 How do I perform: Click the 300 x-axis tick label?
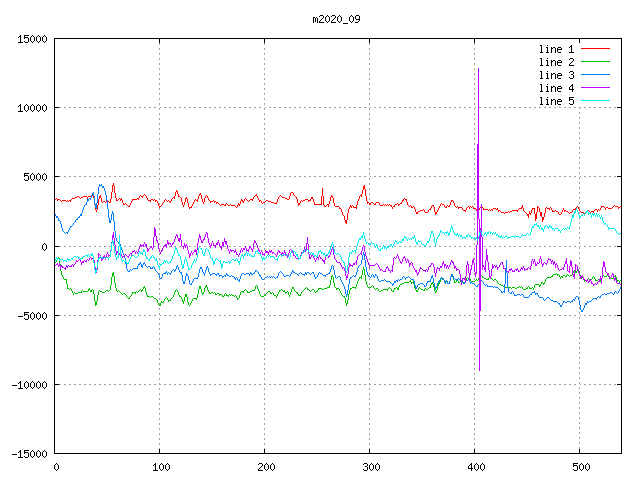click(x=369, y=467)
